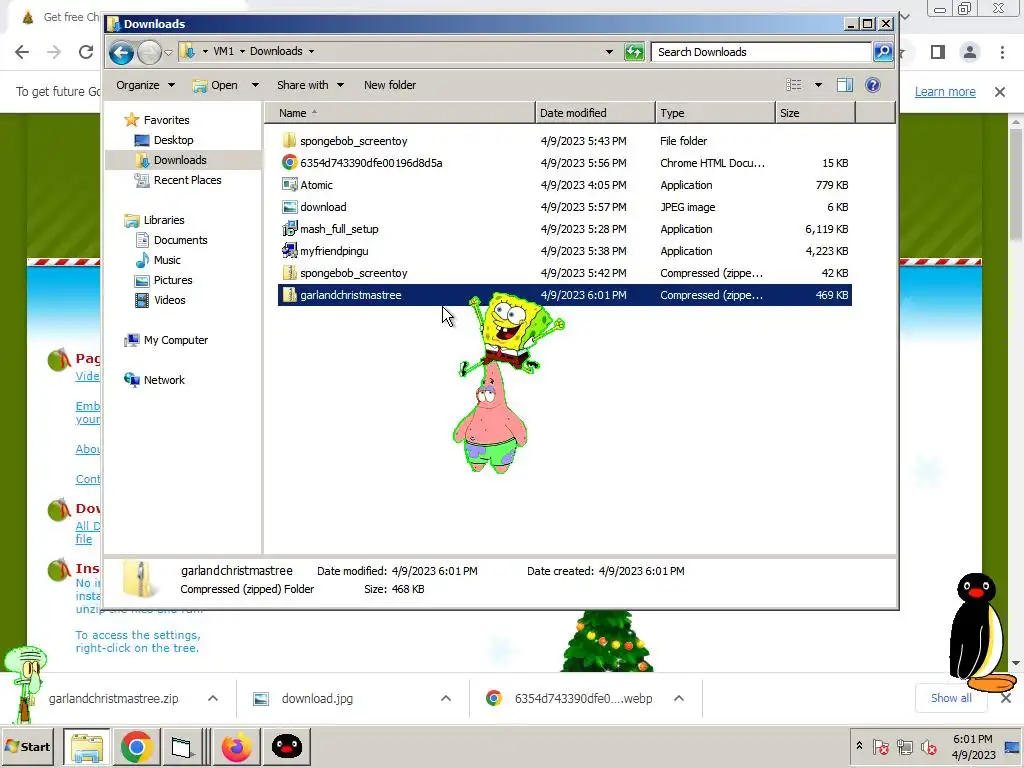Open Chrome profile icon
Screen dimensions: 1024x768
click(970, 52)
